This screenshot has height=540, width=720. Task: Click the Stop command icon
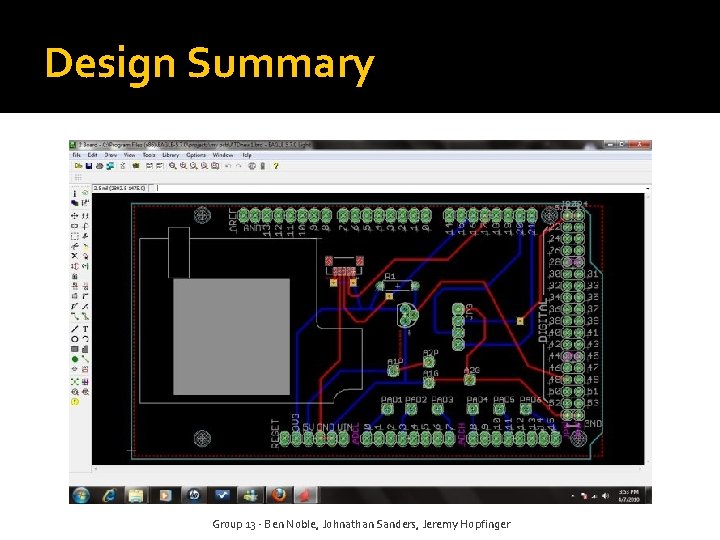click(252, 166)
